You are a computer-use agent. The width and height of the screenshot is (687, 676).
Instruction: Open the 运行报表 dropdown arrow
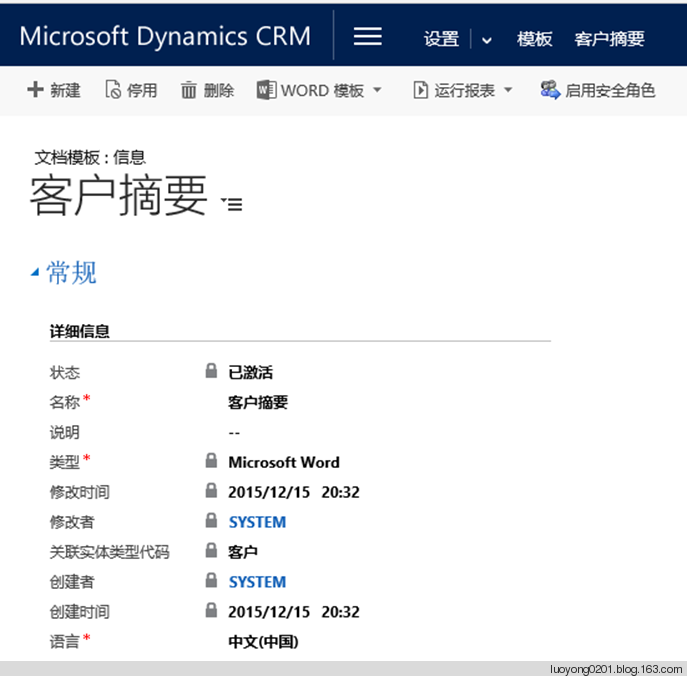[x=508, y=90]
